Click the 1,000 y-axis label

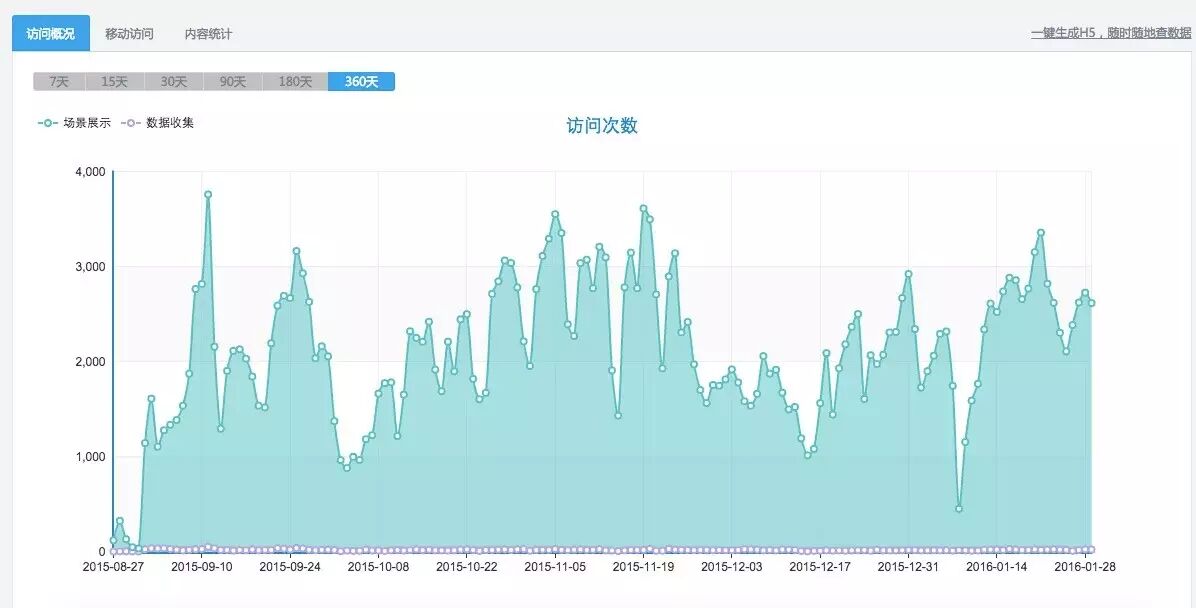(90, 456)
